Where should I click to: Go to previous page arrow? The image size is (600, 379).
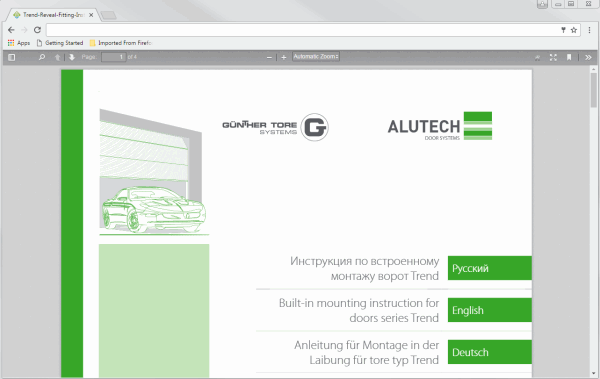click(x=57, y=57)
